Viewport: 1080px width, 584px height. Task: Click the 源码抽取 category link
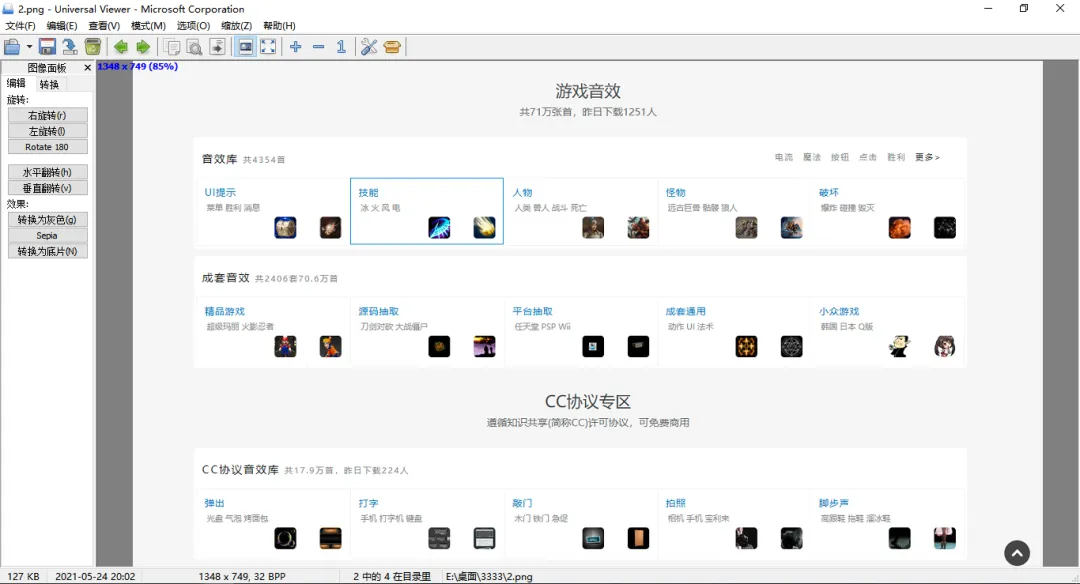378,311
